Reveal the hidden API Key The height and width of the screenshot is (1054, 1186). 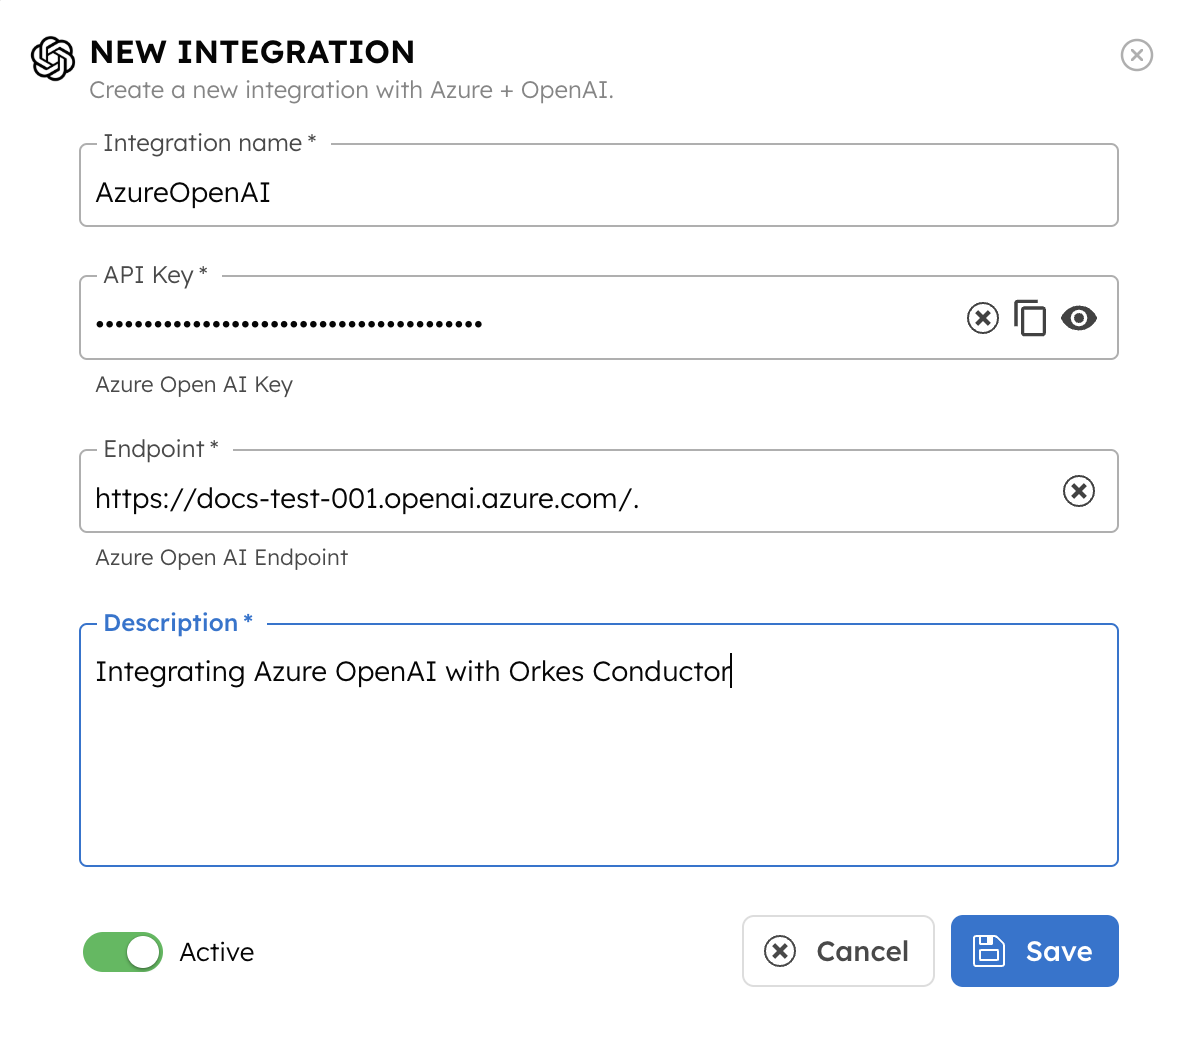coord(1079,318)
